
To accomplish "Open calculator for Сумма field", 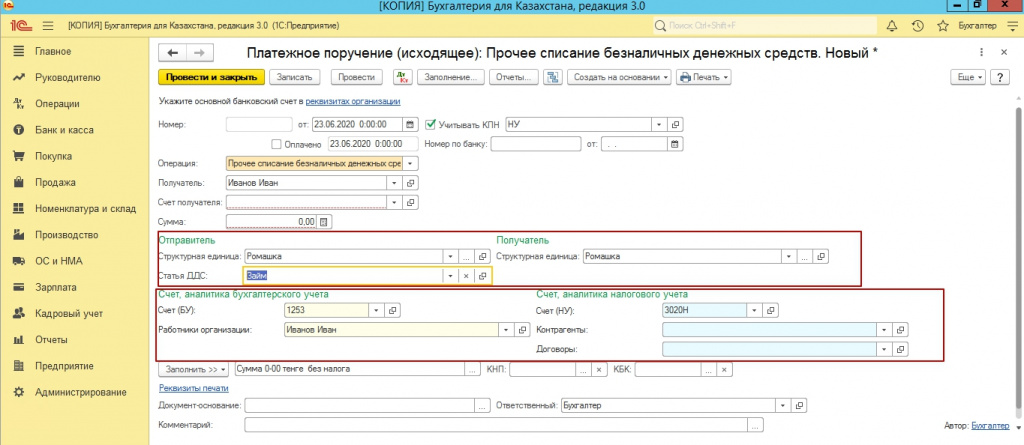I will tap(324, 222).
